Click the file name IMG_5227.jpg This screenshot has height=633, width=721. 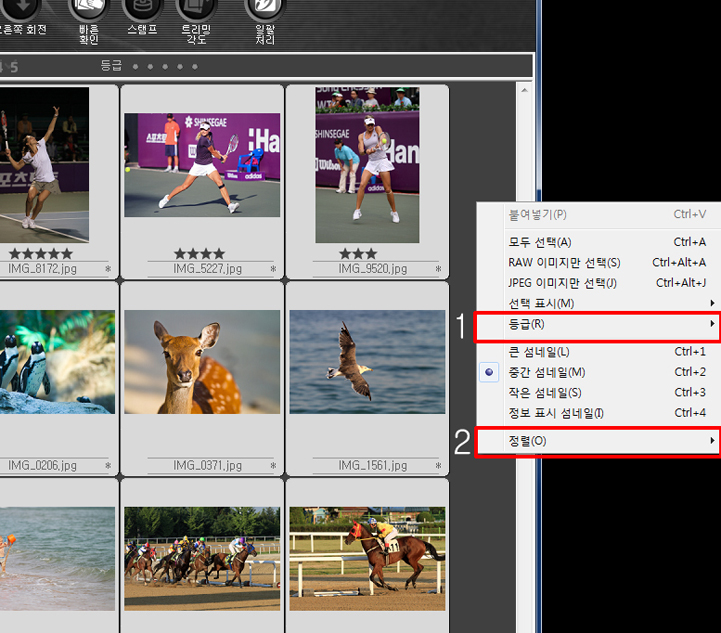click(x=207, y=268)
